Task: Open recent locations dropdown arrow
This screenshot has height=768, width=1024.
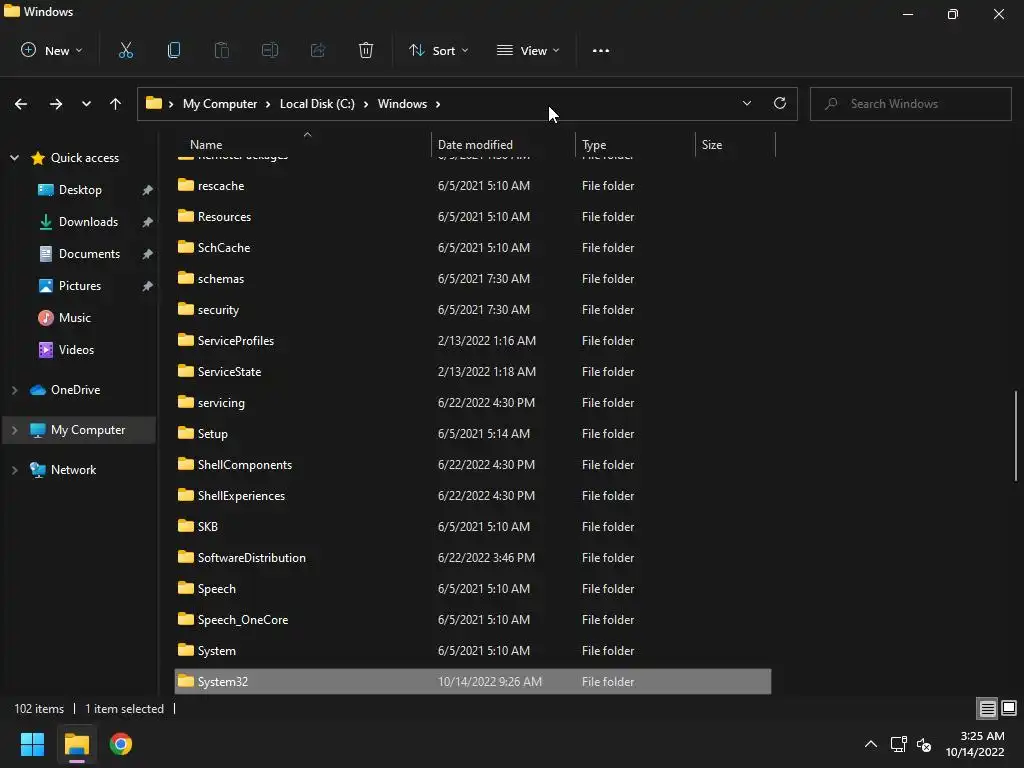Action: click(x=86, y=104)
